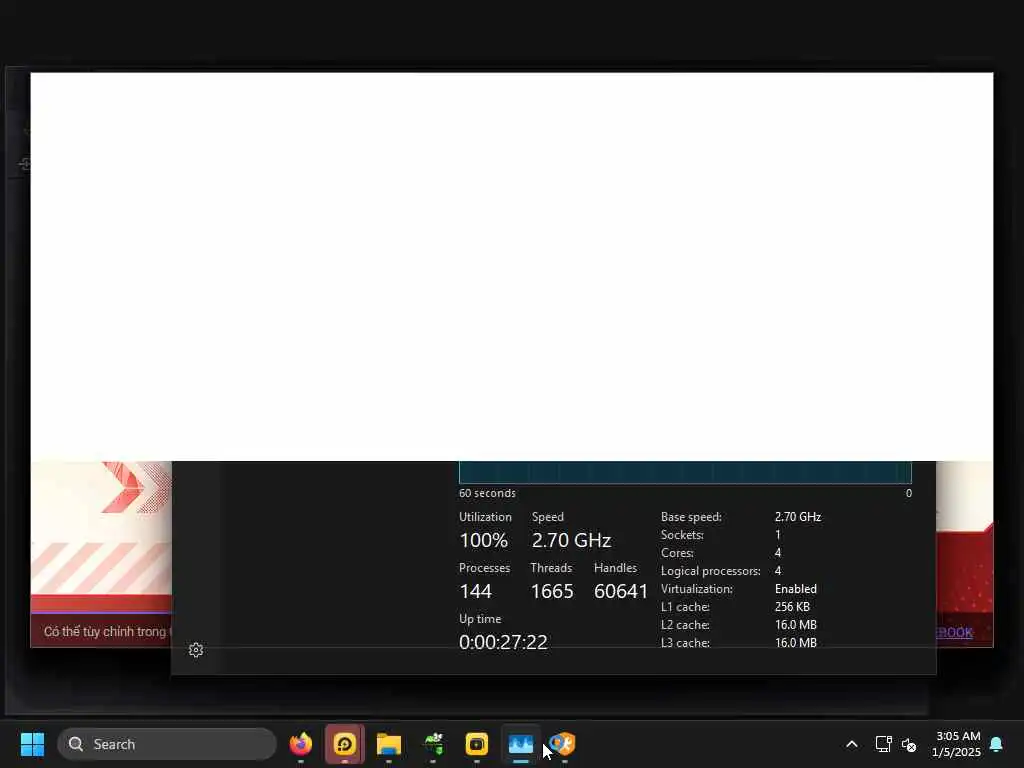The height and width of the screenshot is (768, 1024).
Task: Click the L2 cache 16.0 MB value
Action: point(795,625)
